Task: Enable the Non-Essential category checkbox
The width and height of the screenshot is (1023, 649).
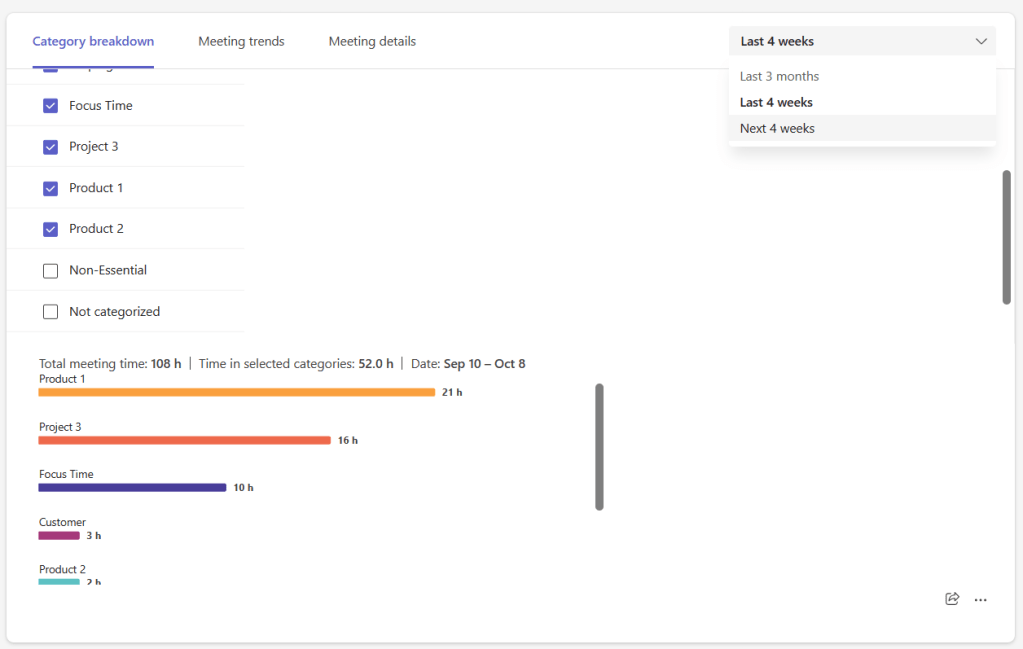Action: tap(50, 270)
